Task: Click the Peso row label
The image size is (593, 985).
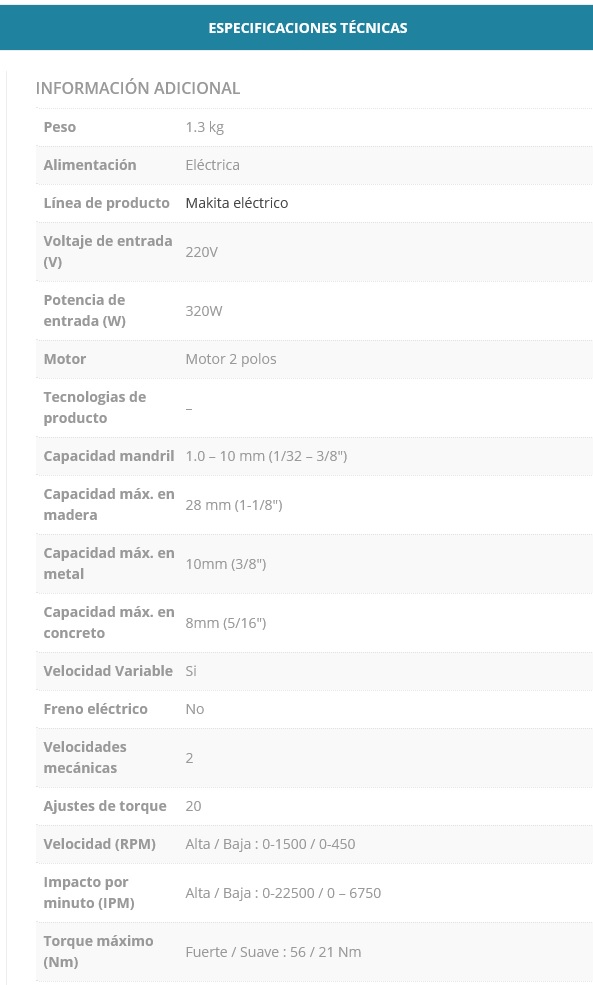Action: (x=60, y=127)
